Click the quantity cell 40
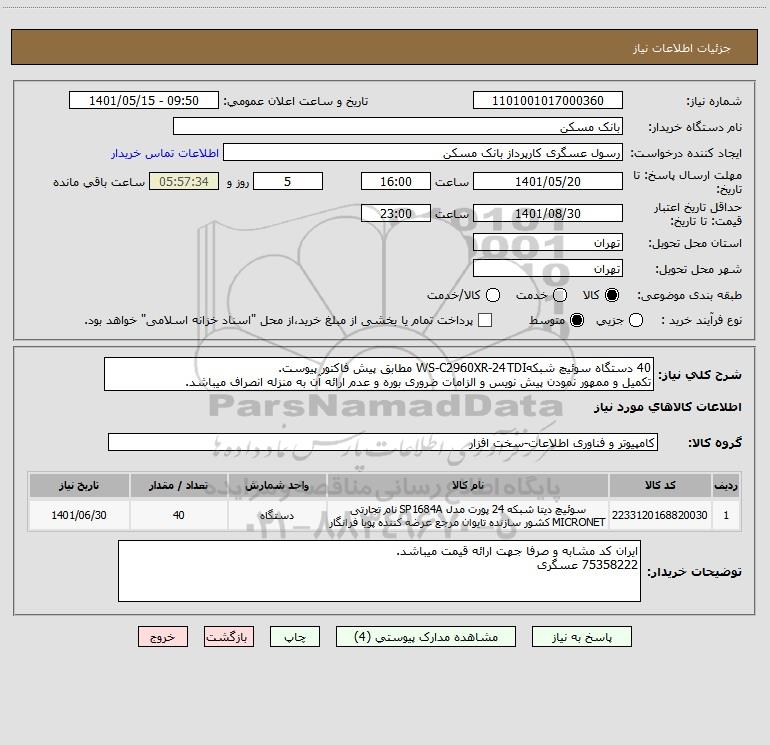 (x=179, y=515)
